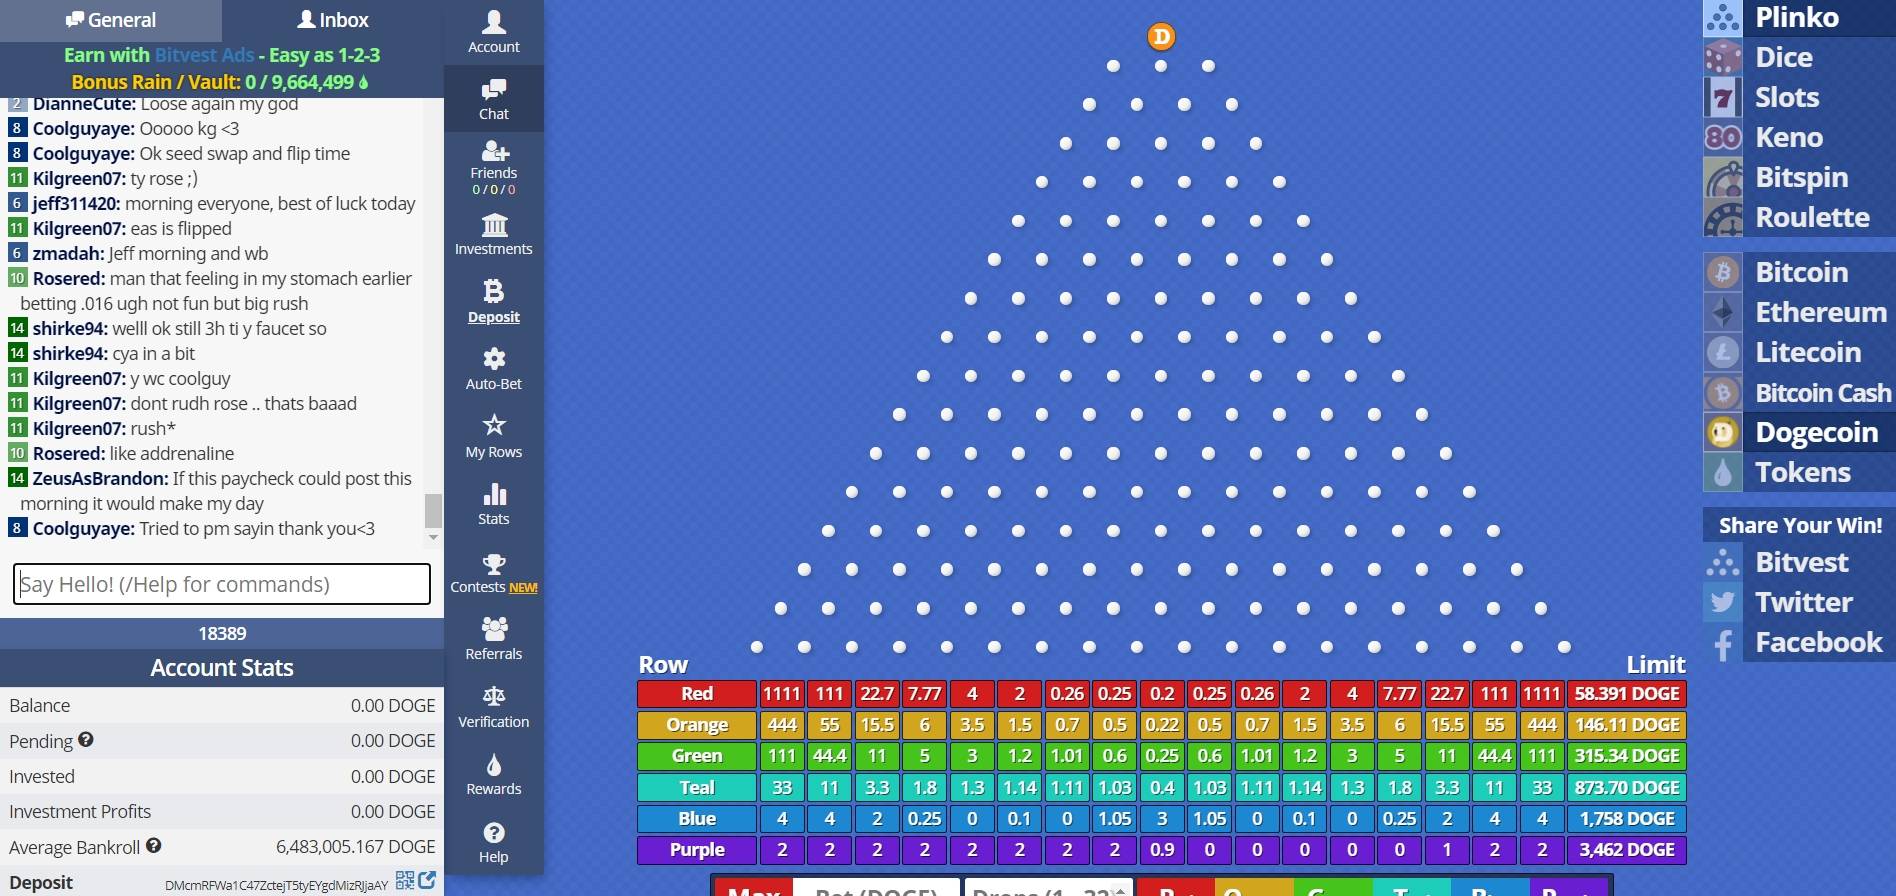Select the Teal row button
Image resolution: width=1896 pixels, height=896 pixels.
tap(697, 787)
